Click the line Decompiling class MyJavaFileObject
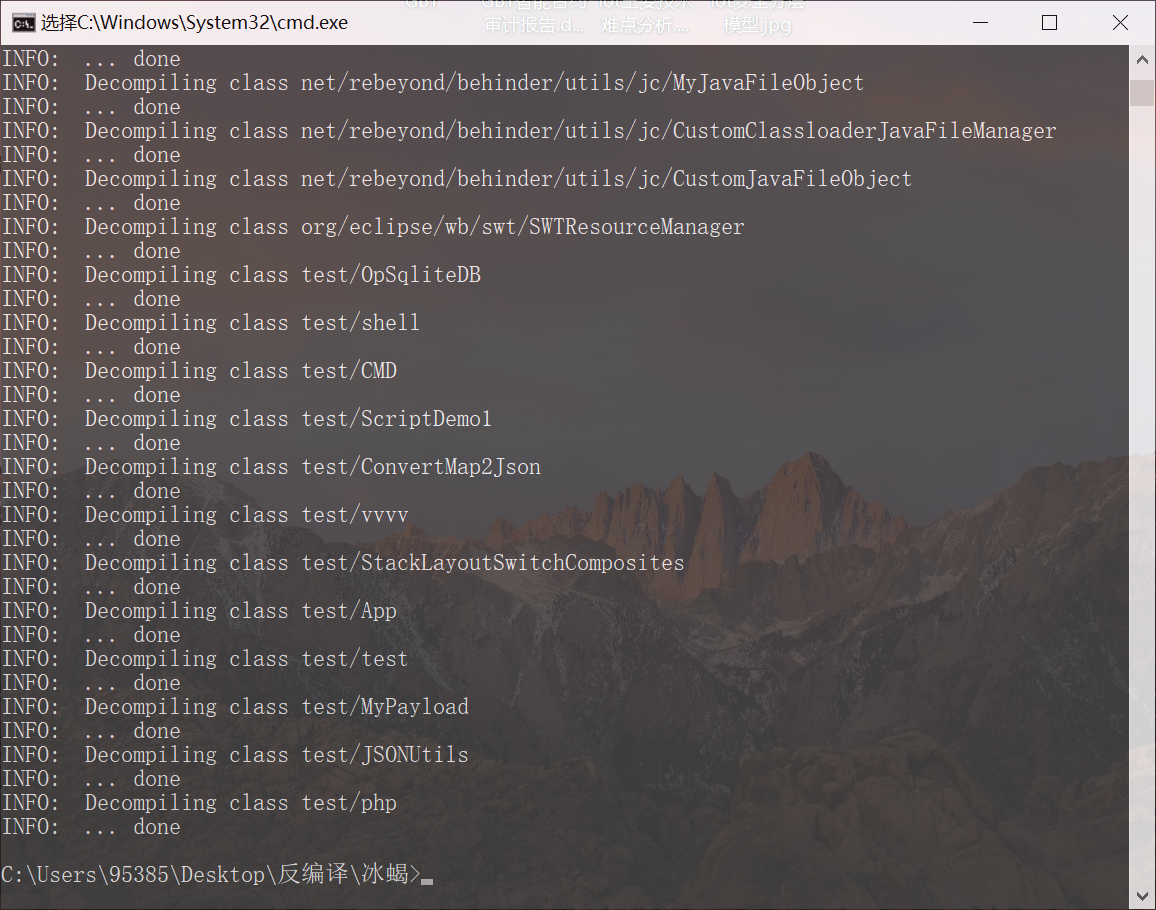The height and width of the screenshot is (910, 1156). point(433,83)
